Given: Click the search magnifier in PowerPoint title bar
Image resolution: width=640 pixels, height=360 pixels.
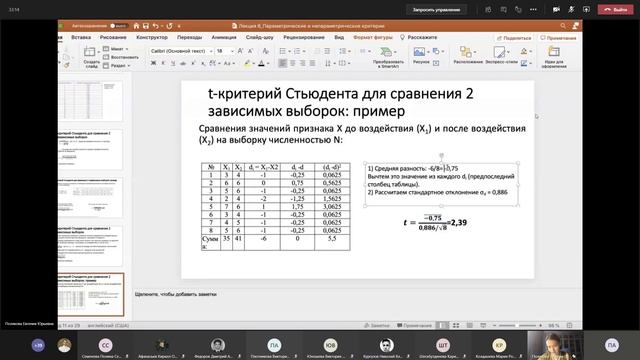Looking at the screenshot, I should click(x=563, y=26).
